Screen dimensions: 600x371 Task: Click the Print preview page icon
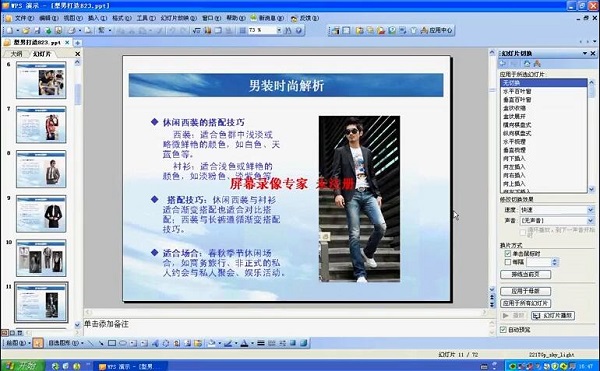(x=88, y=30)
